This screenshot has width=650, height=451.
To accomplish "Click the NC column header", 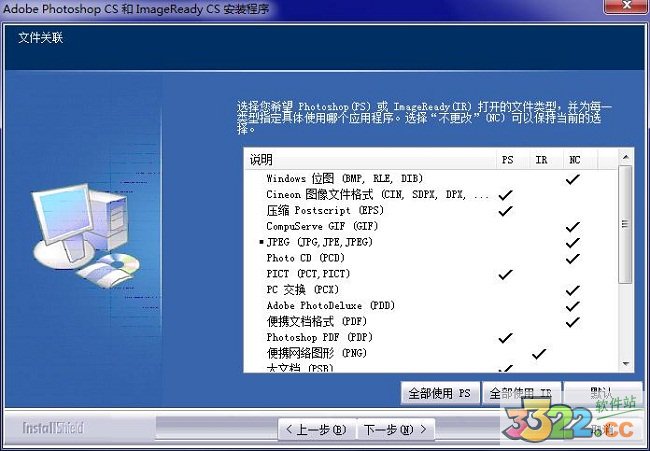I will click(580, 160).
